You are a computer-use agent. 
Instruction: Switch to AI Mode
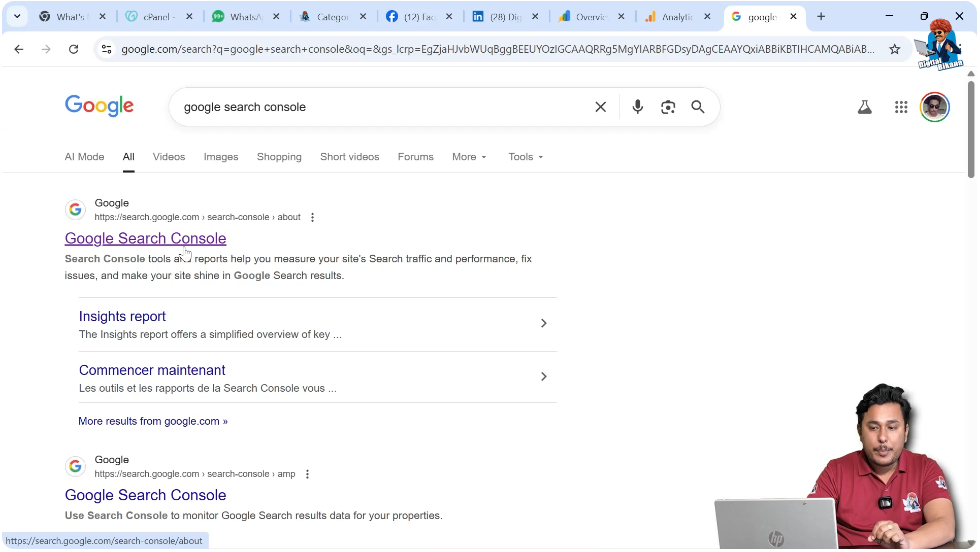[x=84, y=157]
